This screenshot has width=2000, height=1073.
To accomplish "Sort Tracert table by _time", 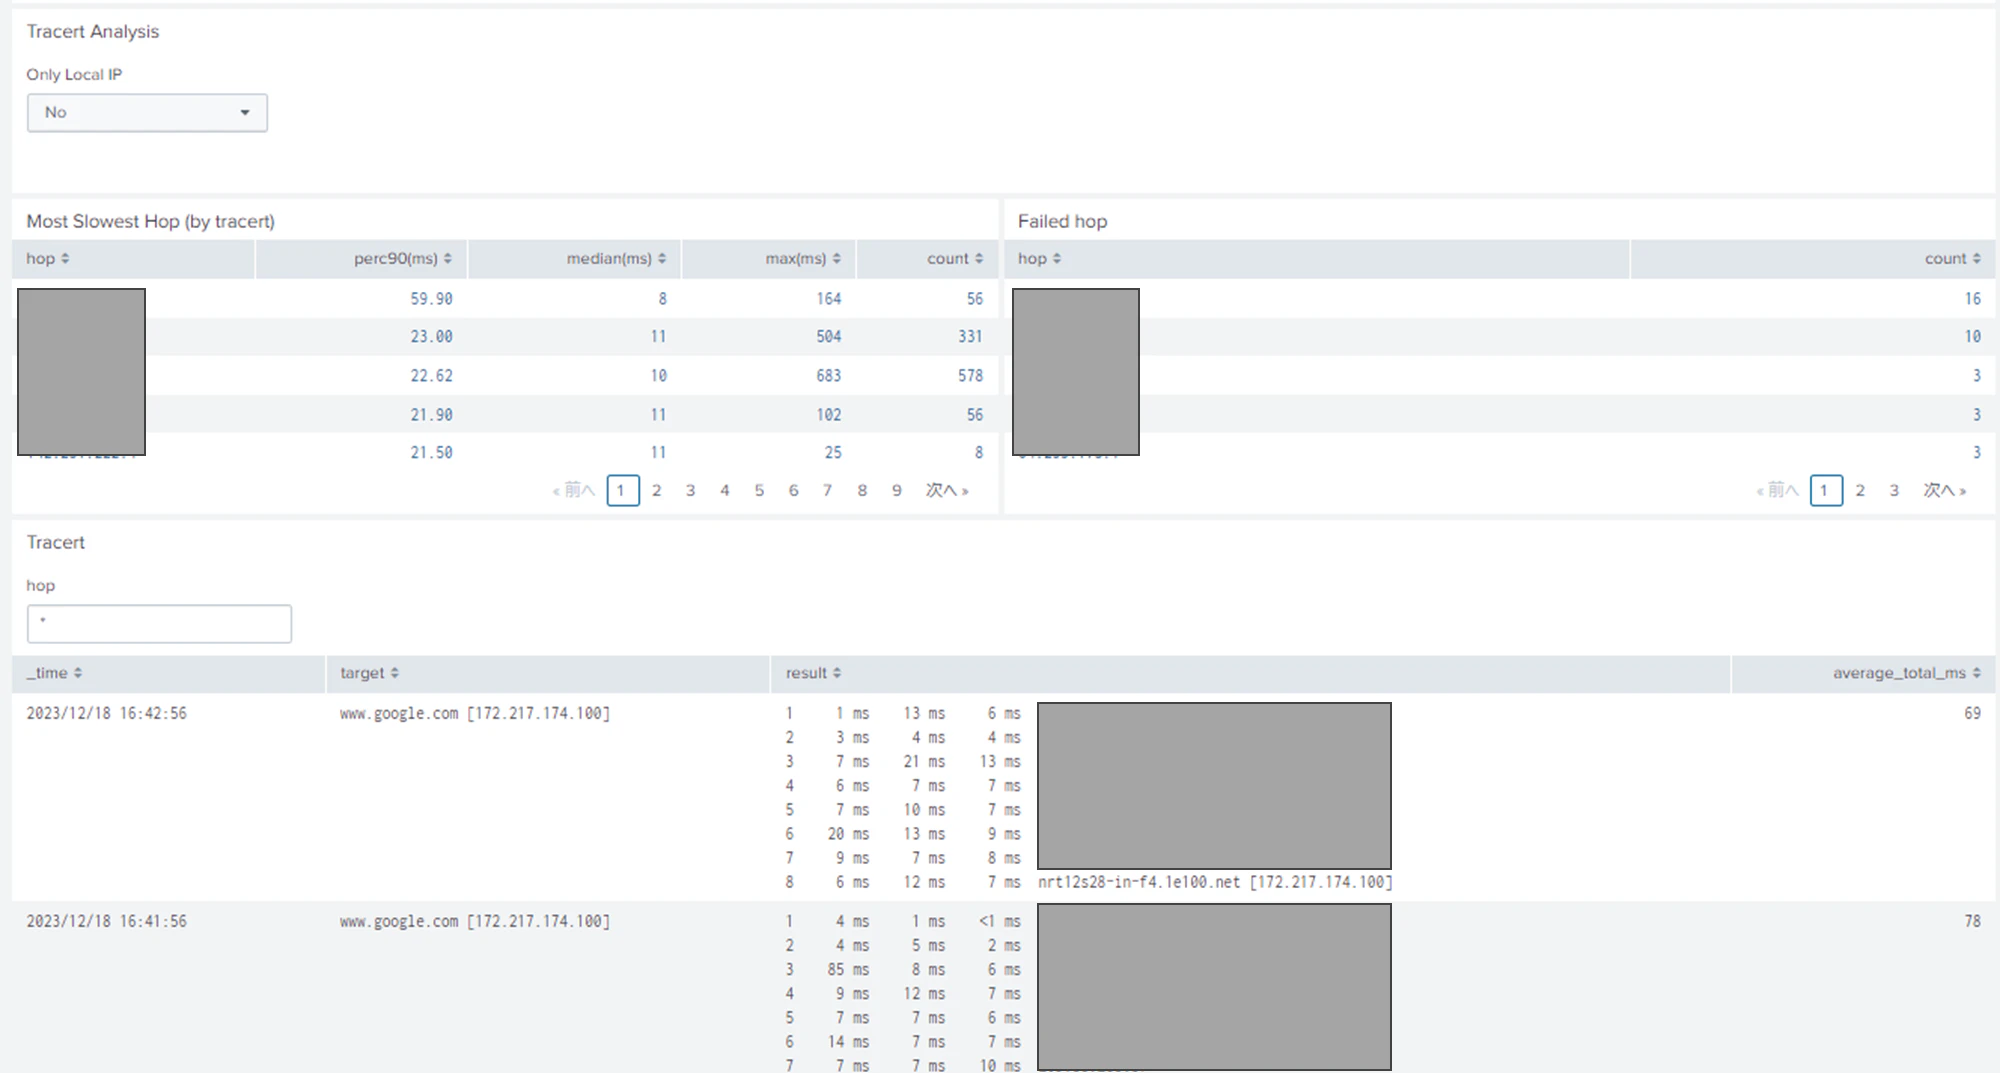I will [55, 673].
